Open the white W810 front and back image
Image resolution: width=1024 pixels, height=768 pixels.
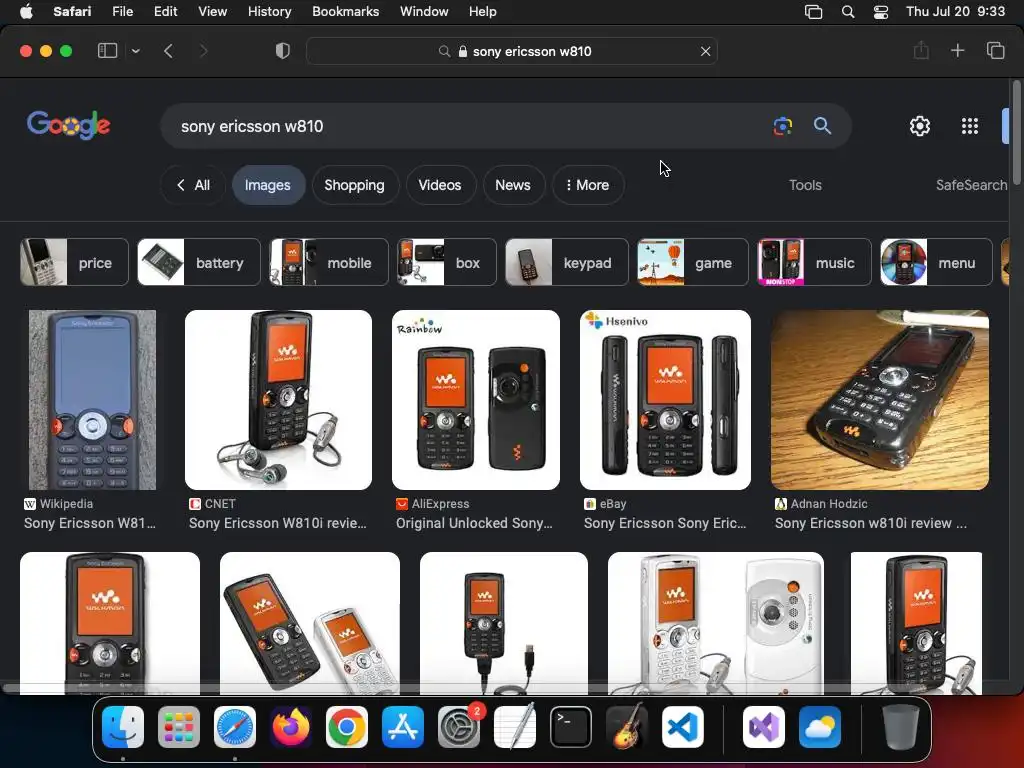716,623
